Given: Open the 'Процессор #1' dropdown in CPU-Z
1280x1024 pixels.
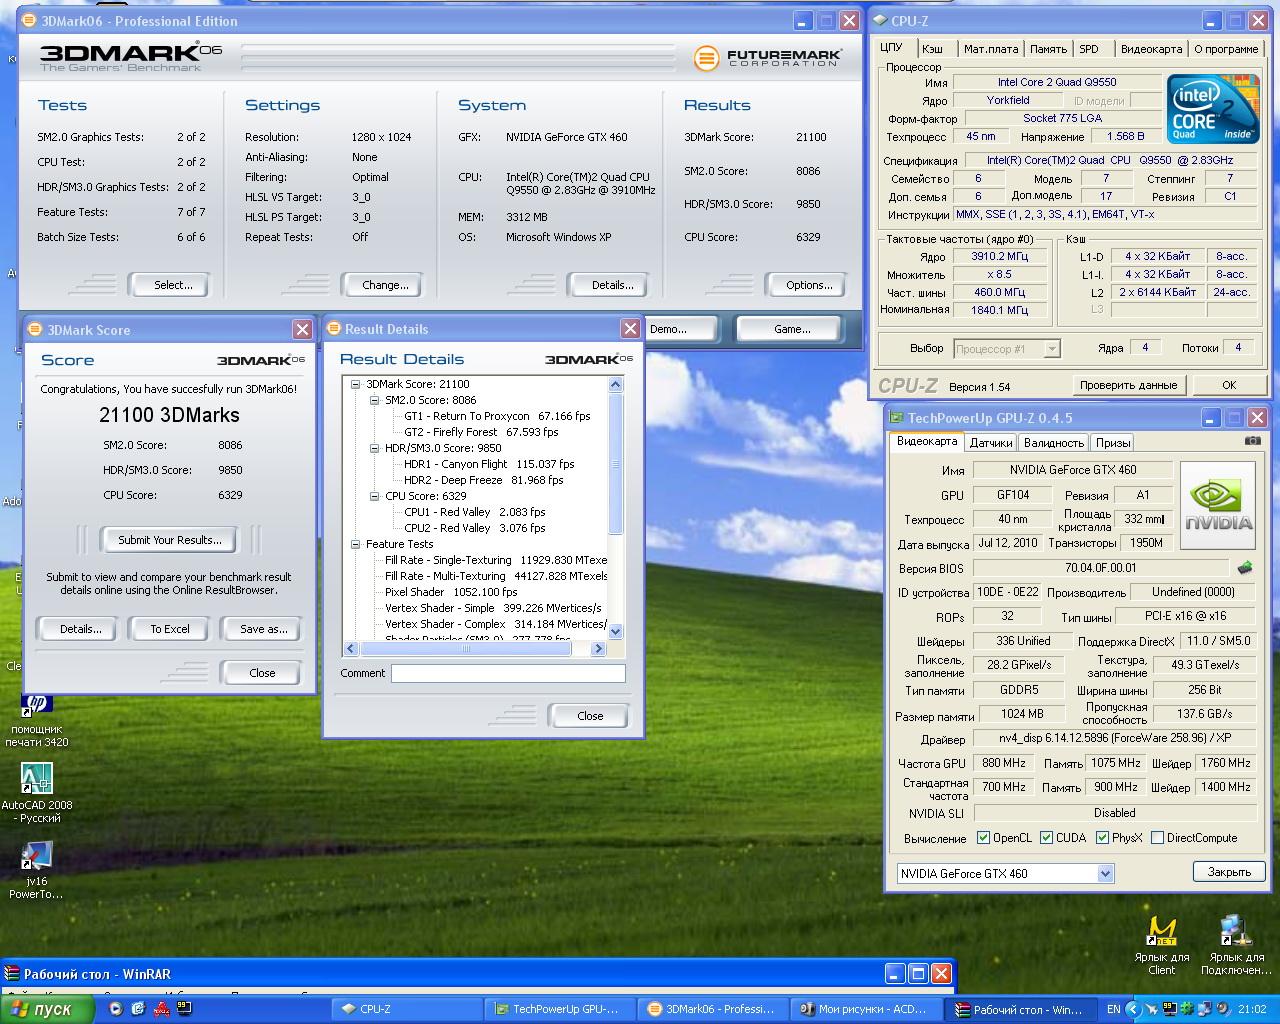Looking at the screenshot, I should [1052, 348].
